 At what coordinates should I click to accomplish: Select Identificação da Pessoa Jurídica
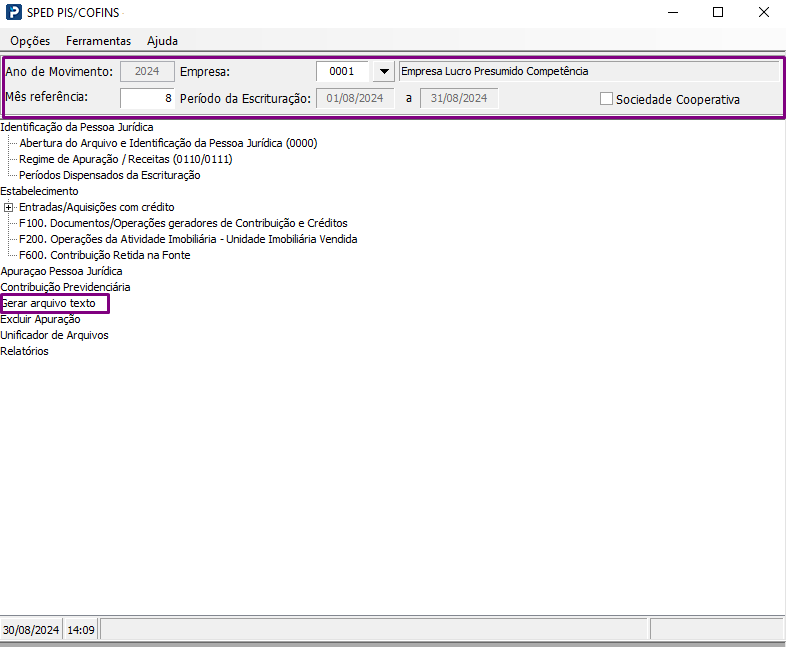click(x=77, y=127)
